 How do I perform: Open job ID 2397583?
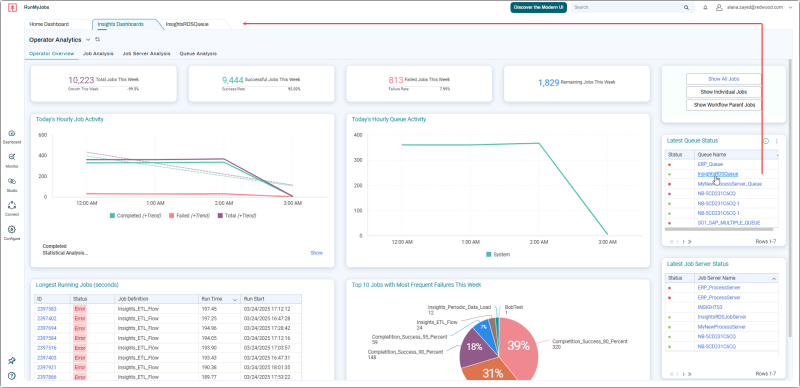pyautogui.click(x=46, y=309)
